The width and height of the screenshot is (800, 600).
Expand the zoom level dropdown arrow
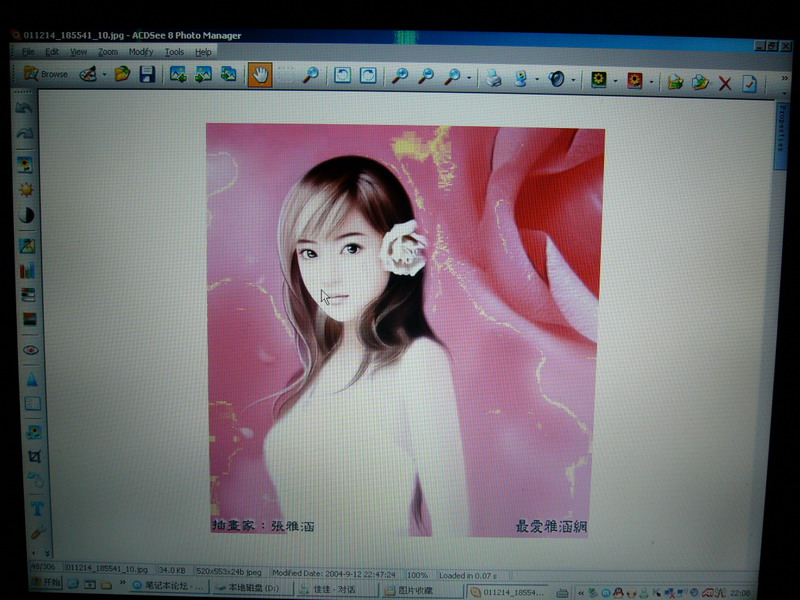click(470, 77)
